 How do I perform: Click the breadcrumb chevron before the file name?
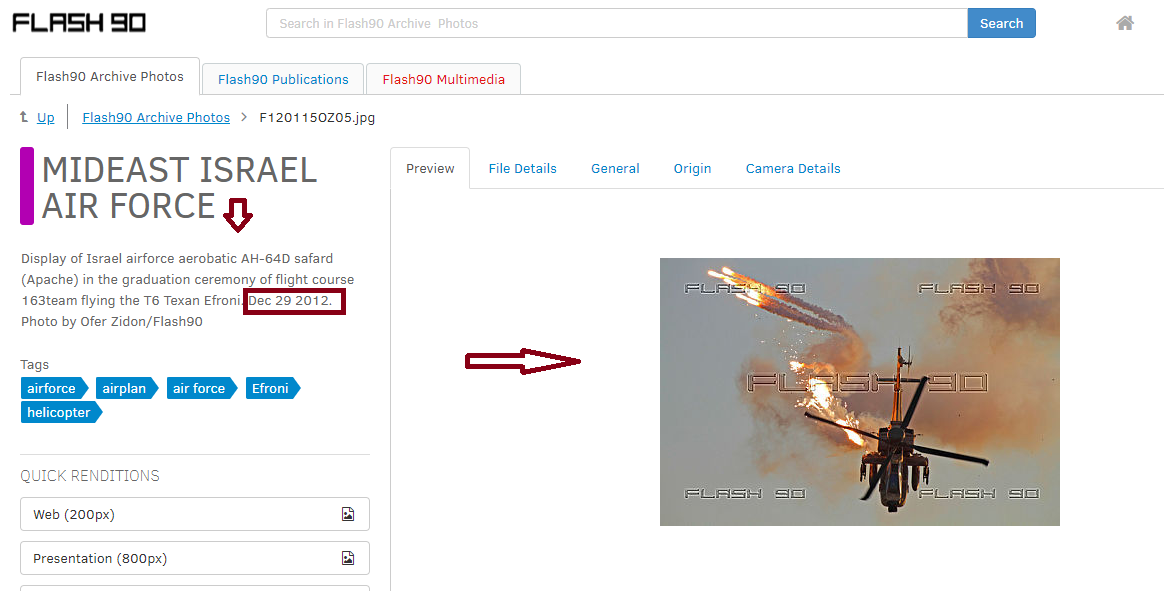click(x=243, y=117)
